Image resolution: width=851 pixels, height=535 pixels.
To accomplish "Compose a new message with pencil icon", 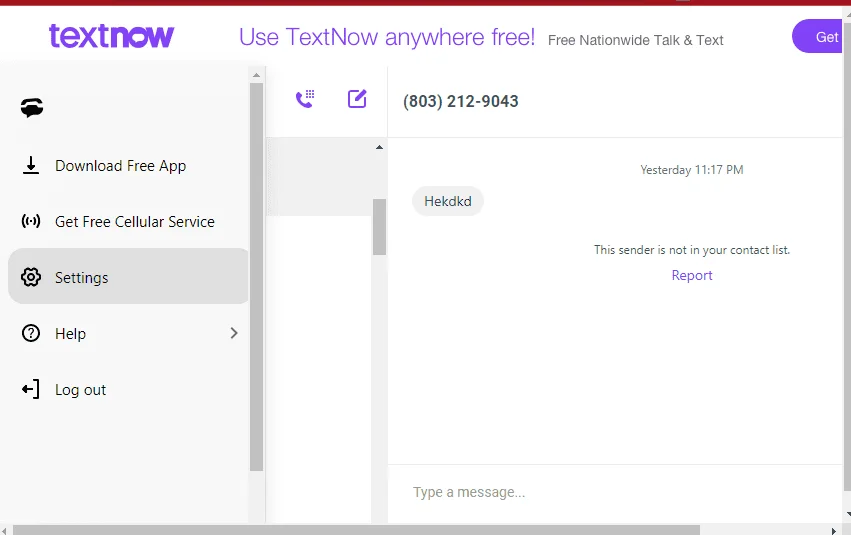I will tap(357, 99).
